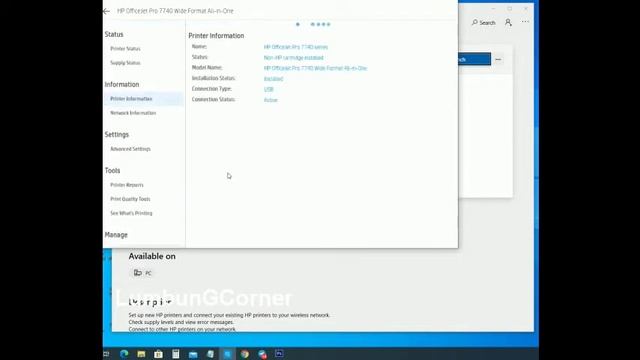The height and width of the screenshot is (360, 640).
Task: Open Google Chrome from the taskbar
Action: click(x=244, y=354)
